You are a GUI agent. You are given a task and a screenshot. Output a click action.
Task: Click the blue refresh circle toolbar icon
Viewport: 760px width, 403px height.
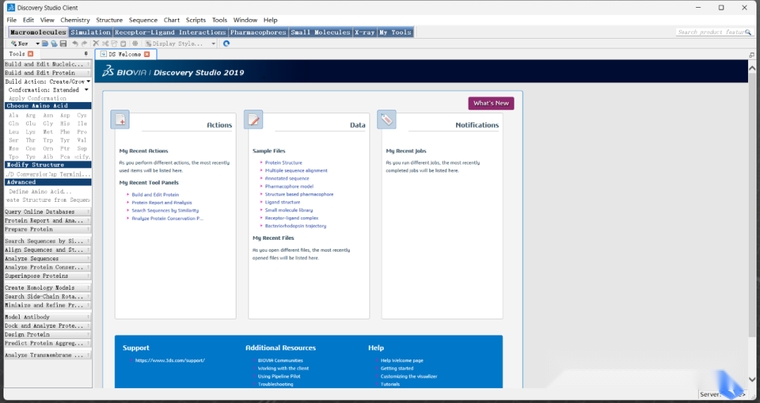[x=226, y=44]
